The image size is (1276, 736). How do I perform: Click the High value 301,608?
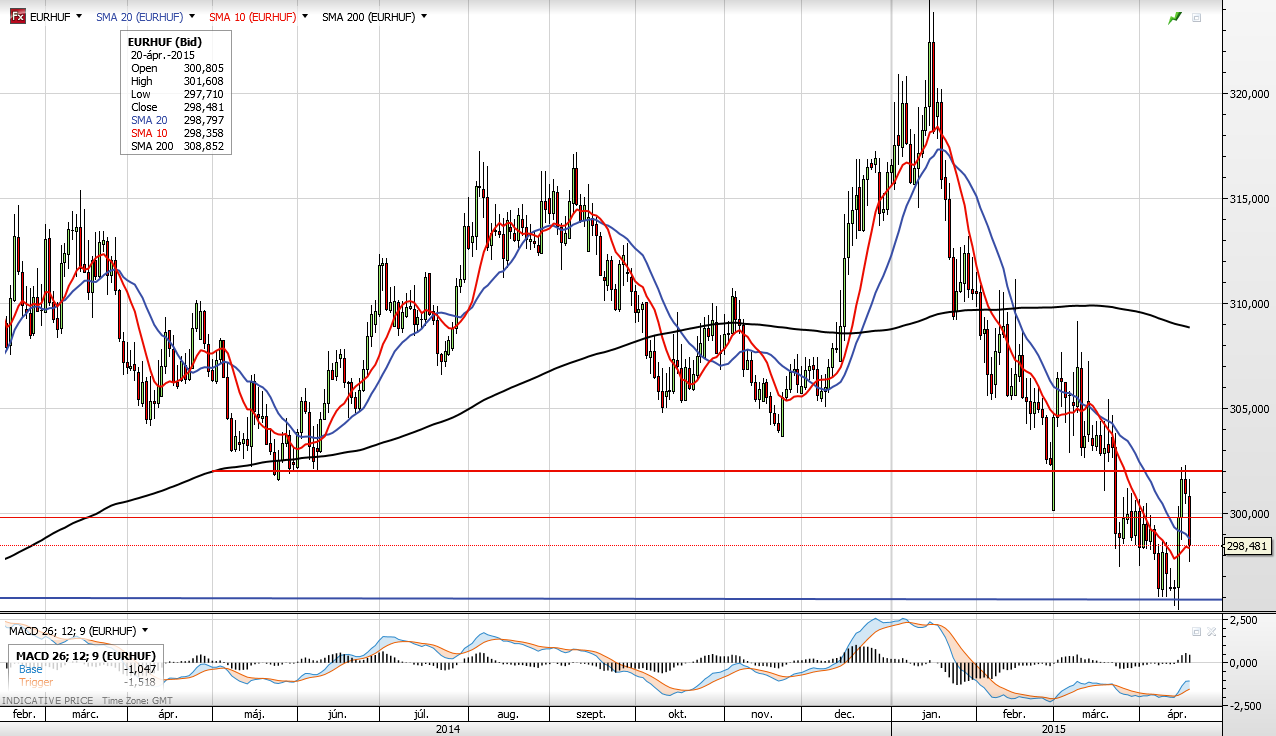(204, 81)
